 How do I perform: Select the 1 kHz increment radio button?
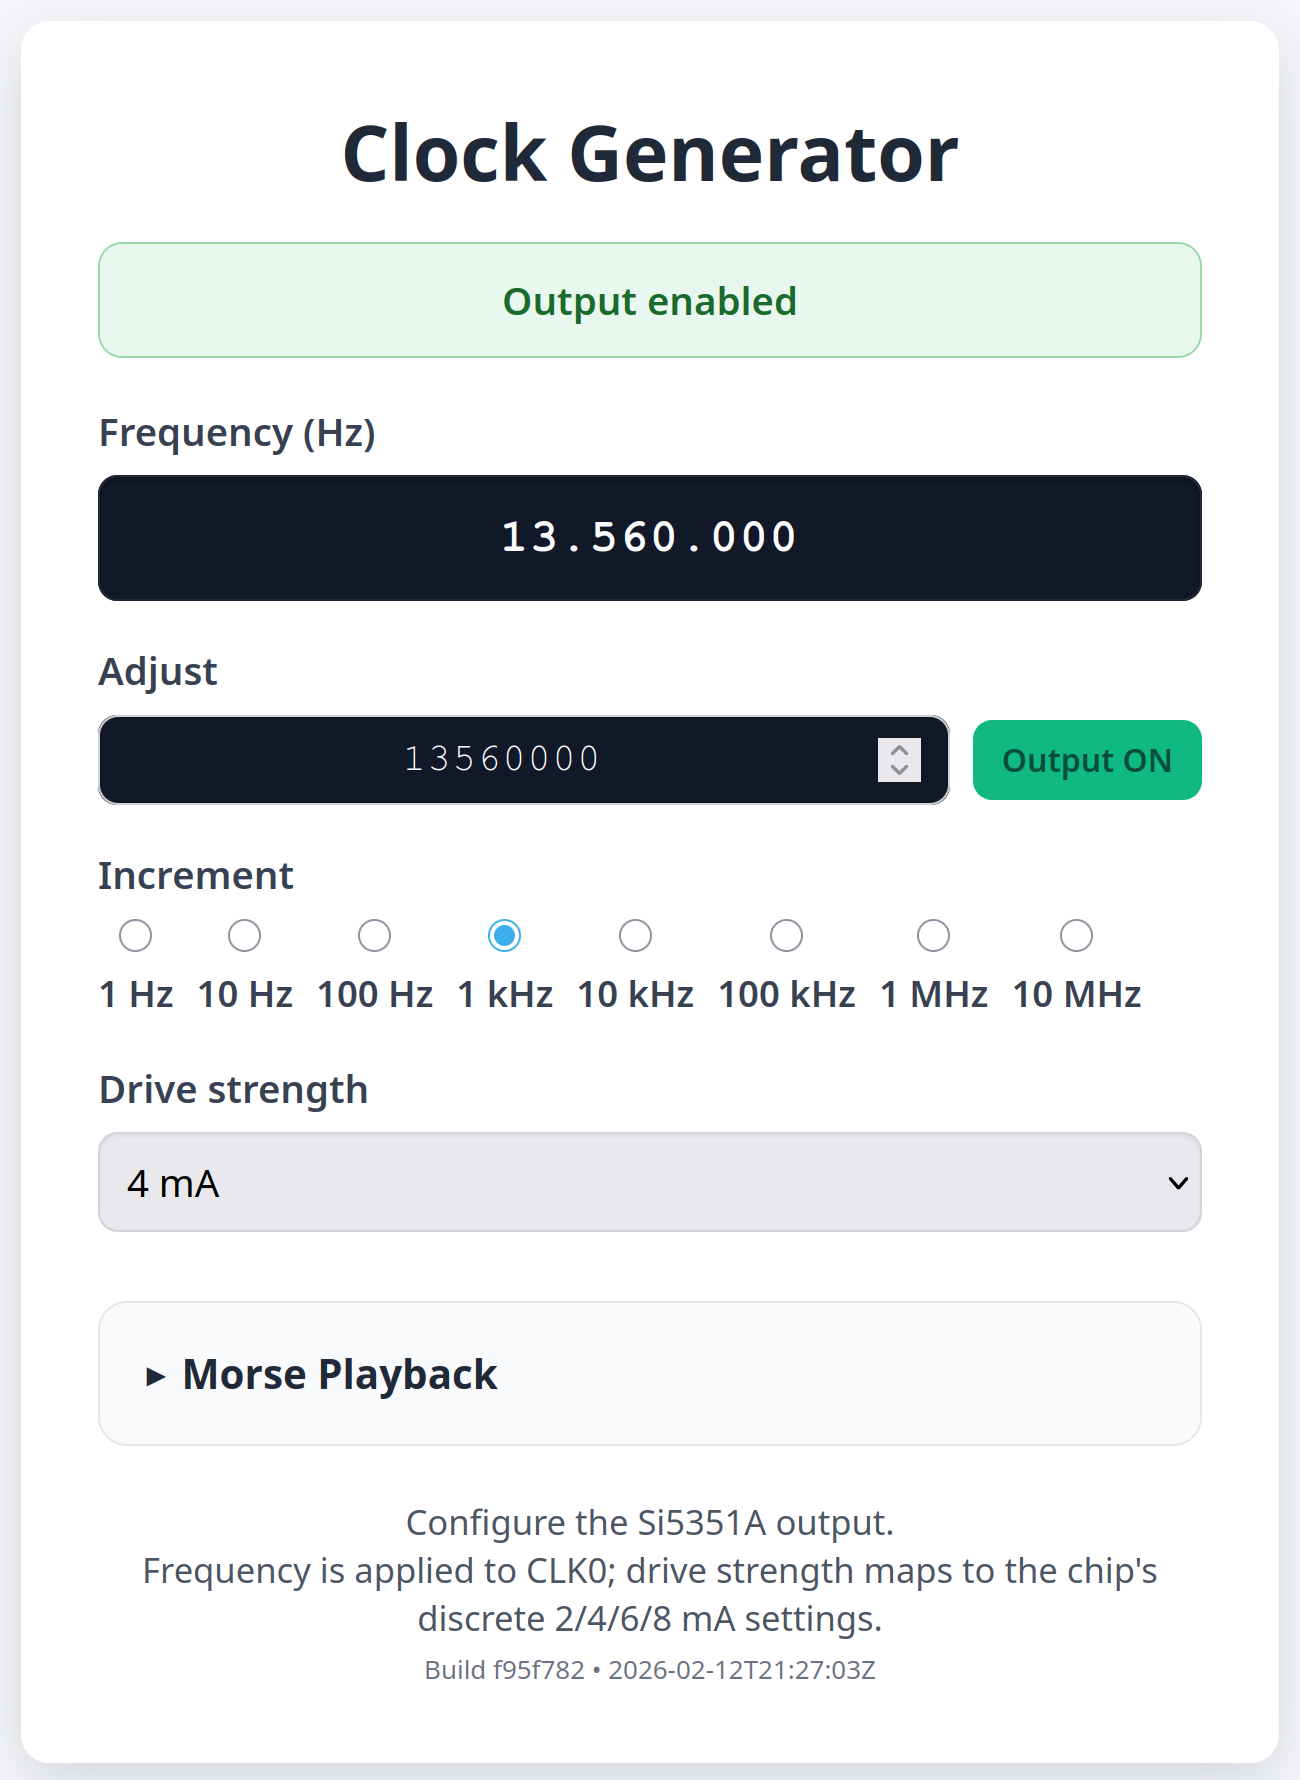(505, 936)
